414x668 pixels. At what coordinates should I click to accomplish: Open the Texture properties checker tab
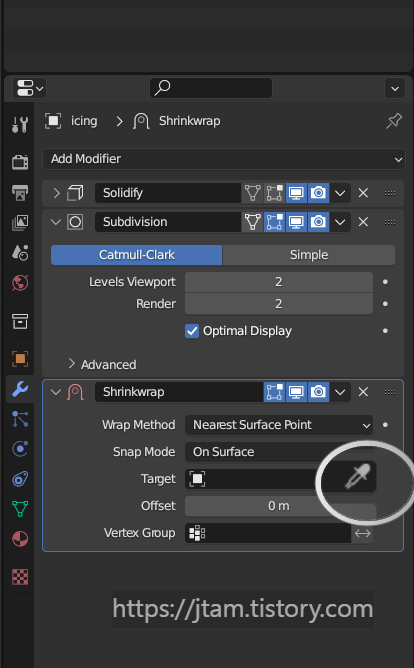point(20,577)
